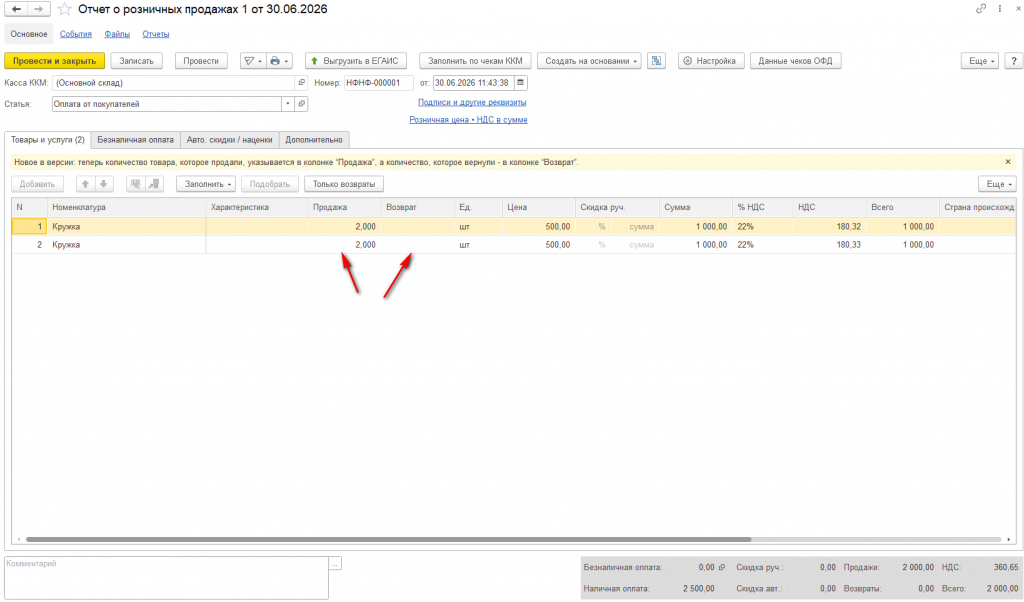Screen dimensions: 1024x602
Task: Expand the send/envelope dropdown button
Action: tap(253, 61)
